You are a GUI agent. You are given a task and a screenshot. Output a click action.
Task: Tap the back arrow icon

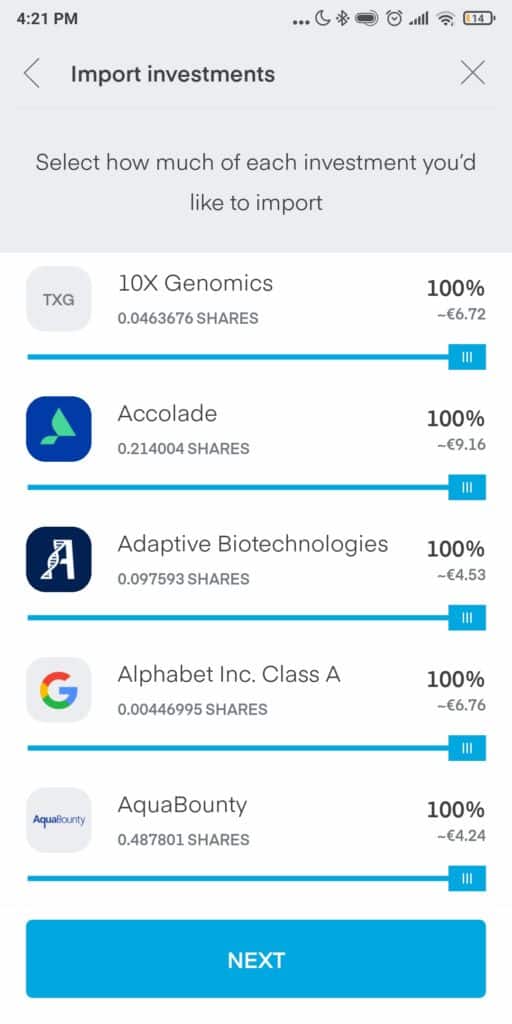click(31, 74)
